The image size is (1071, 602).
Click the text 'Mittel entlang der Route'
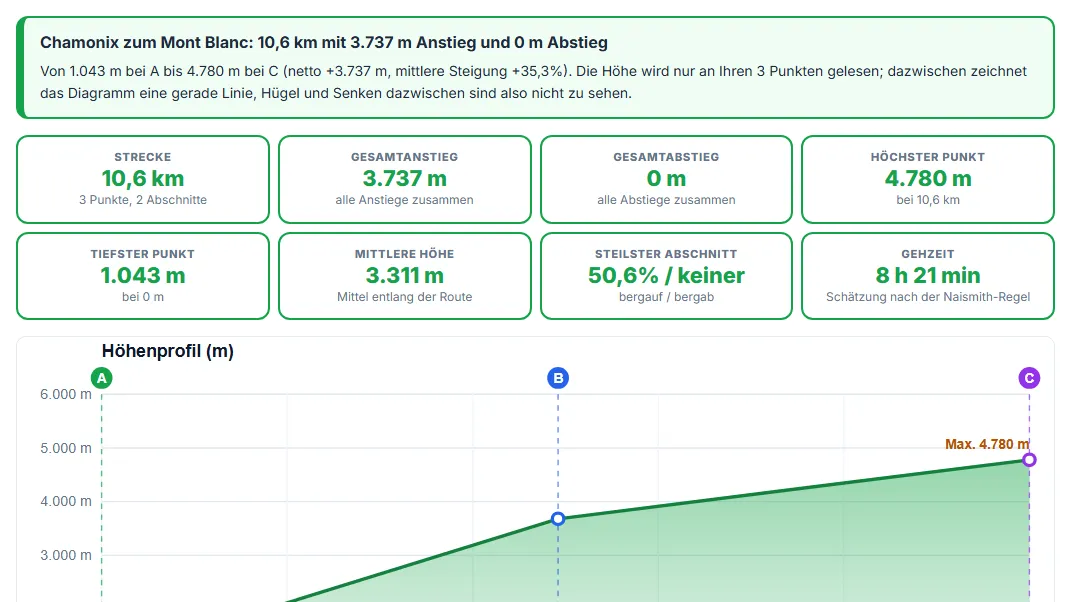[x=404, y=297]
